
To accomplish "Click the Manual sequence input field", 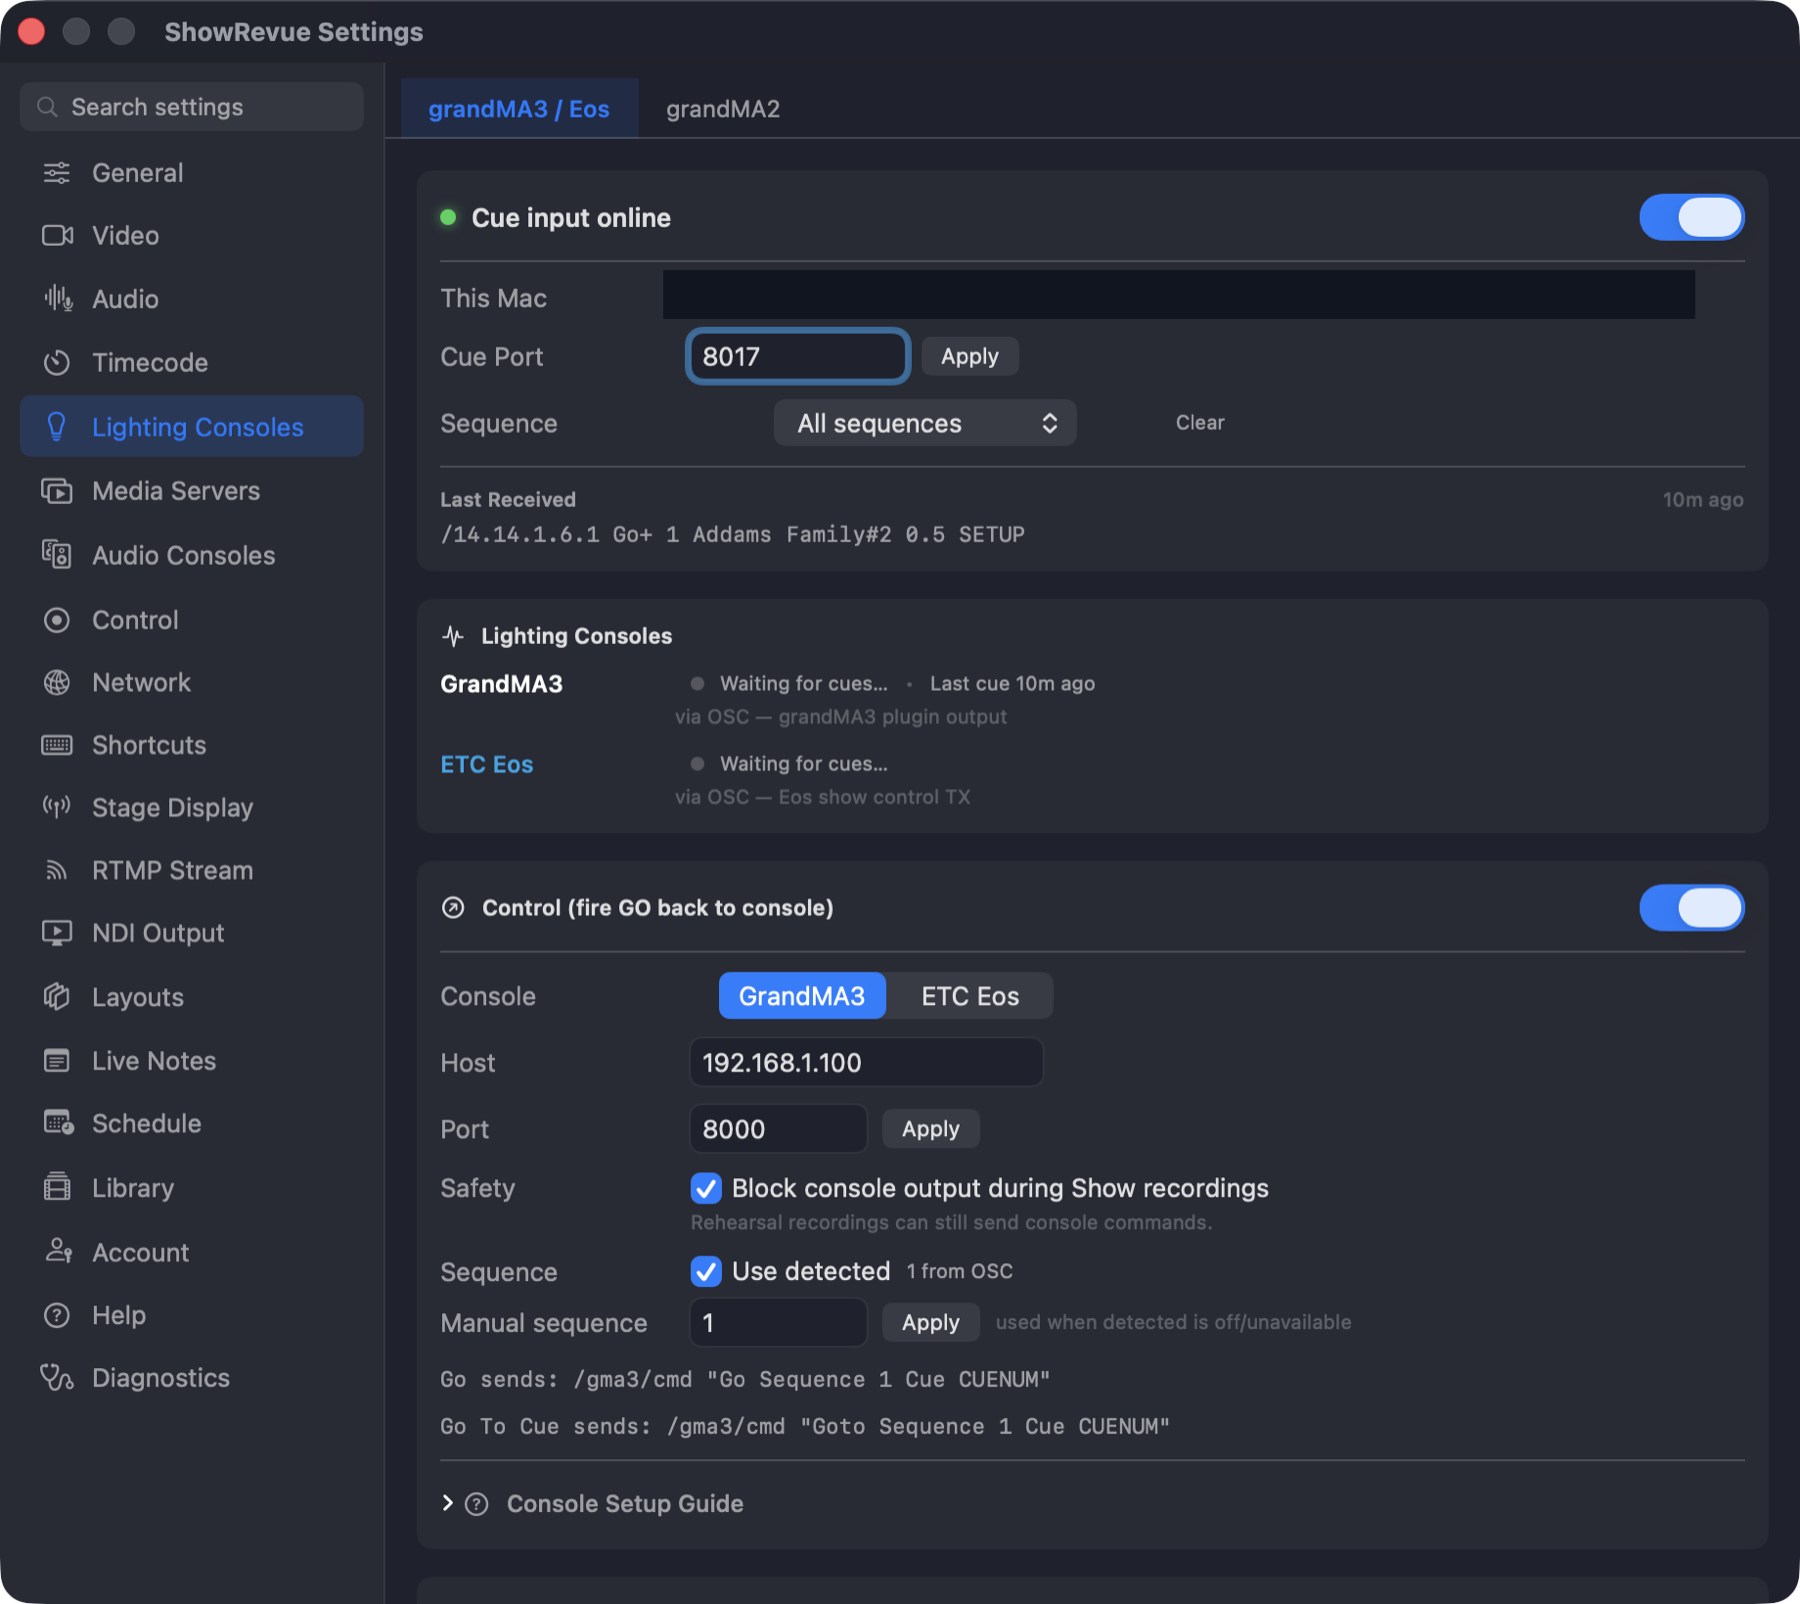I will pos(778,1323).
